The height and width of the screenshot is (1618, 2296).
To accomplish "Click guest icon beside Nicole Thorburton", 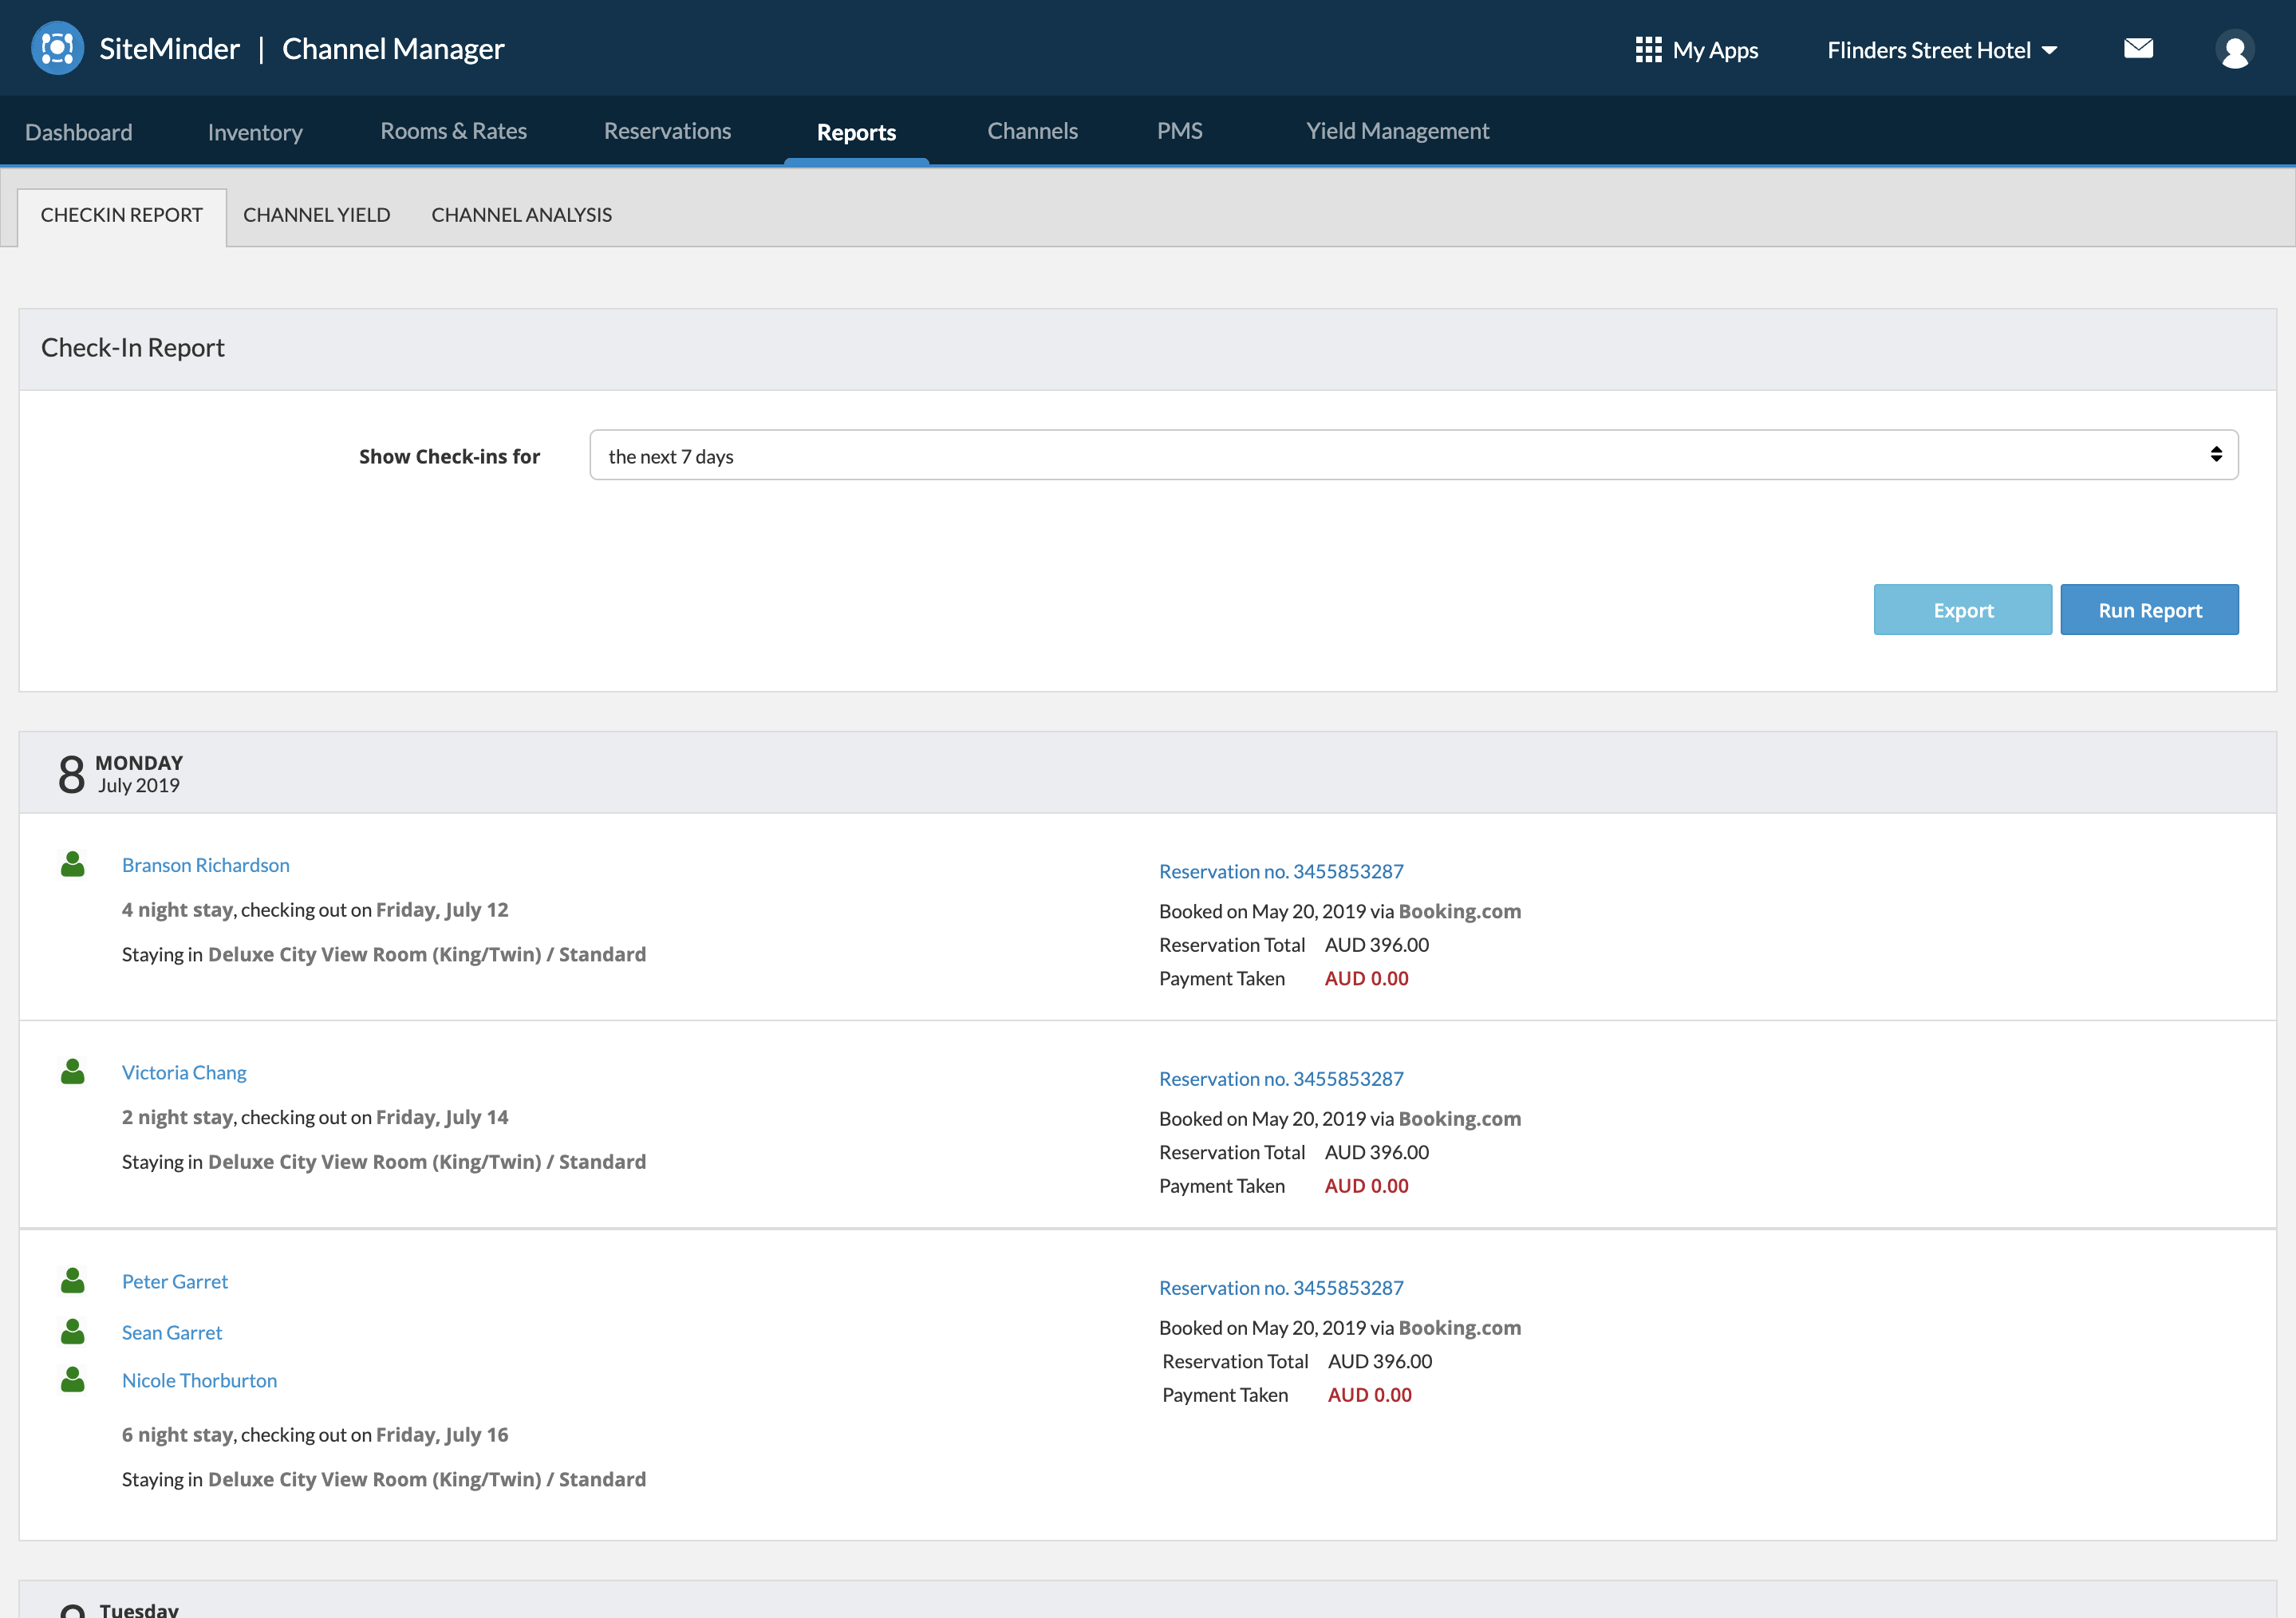I will [x=73, y=1379].
